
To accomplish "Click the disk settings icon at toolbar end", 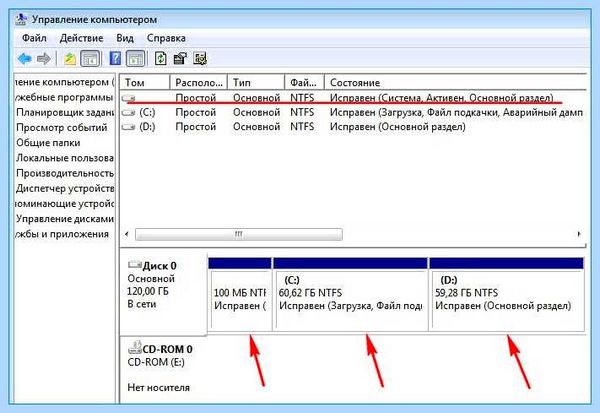I will coord(200,59).
